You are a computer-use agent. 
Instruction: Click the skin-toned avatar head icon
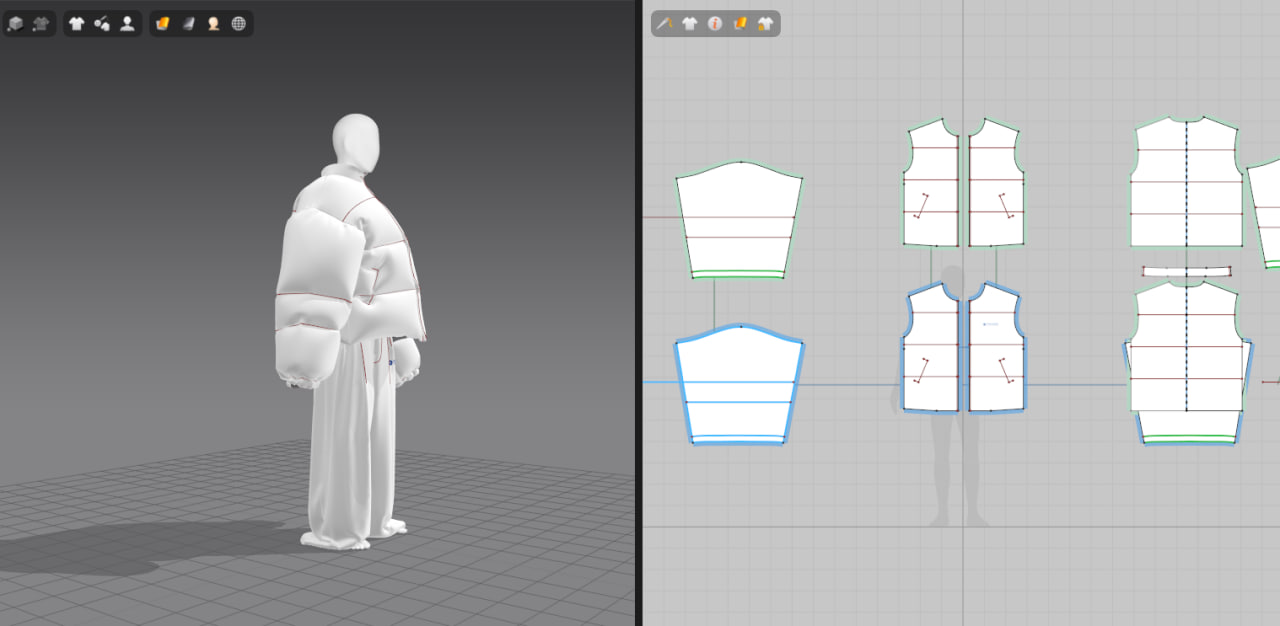(x=213, y=24)
